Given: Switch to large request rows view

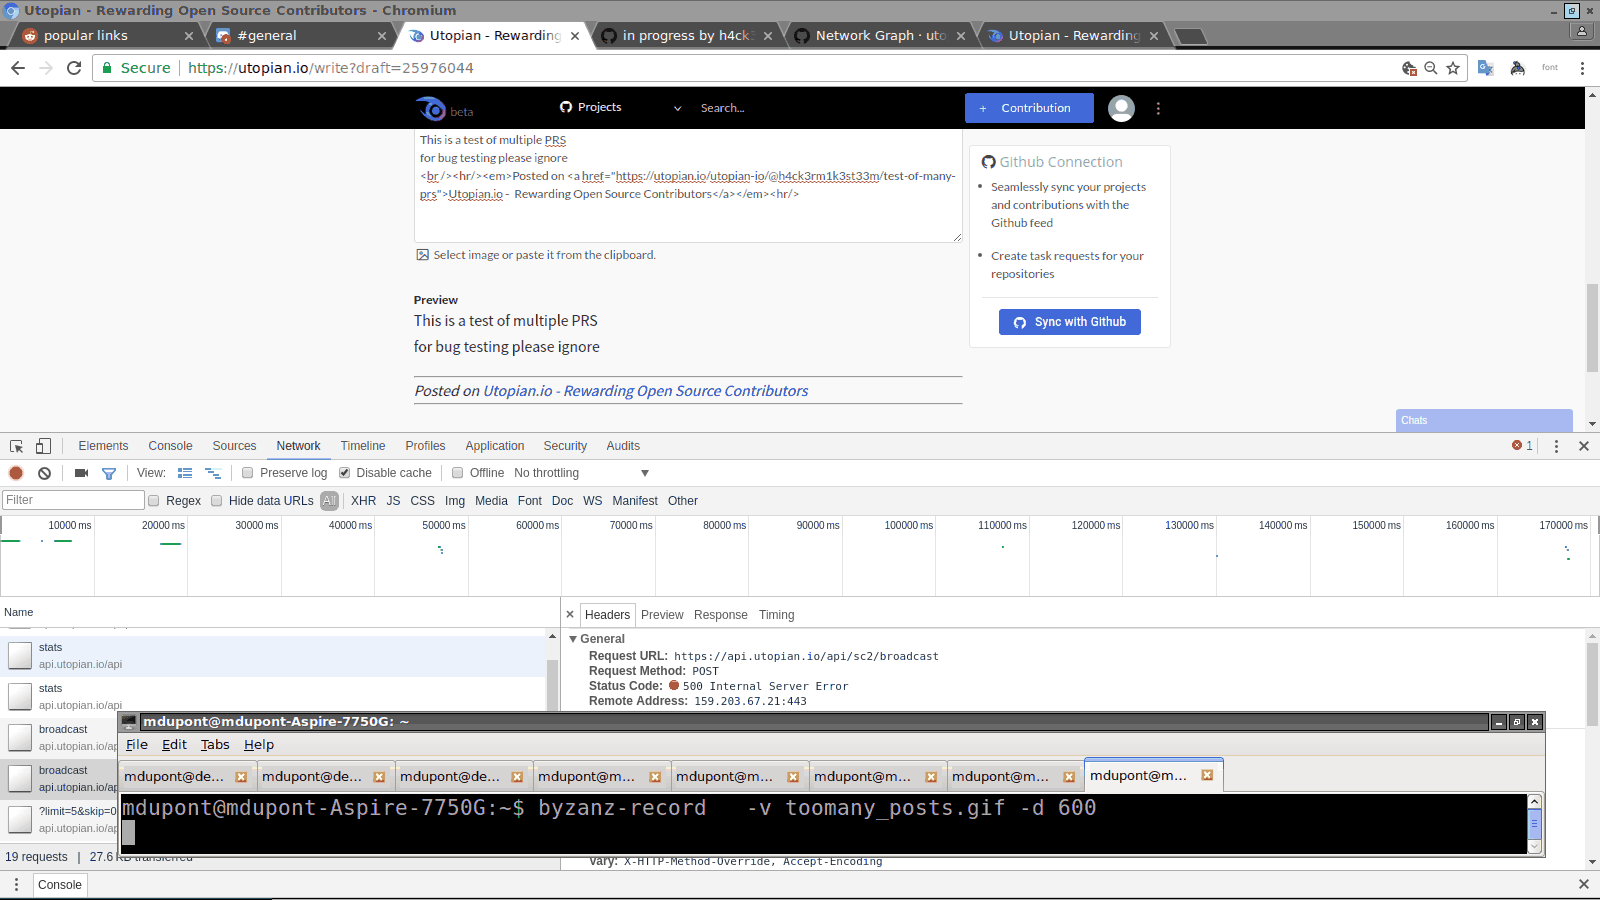Looking at the screenshot, I should point(185,473).
